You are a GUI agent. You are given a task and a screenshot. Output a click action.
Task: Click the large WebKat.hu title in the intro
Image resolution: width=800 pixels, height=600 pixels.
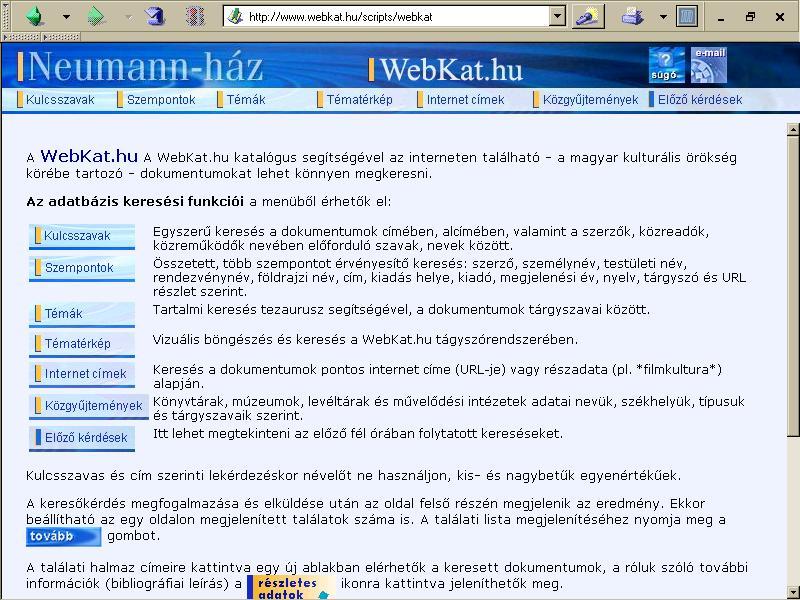[89, 156]
